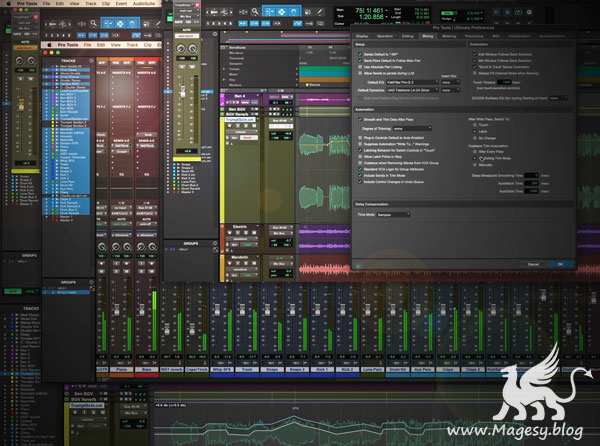This screenshot has height=446, width=600.
Task: Click the Bass channel volume fader
Action: pyautogui.click(x=142, y=309)
